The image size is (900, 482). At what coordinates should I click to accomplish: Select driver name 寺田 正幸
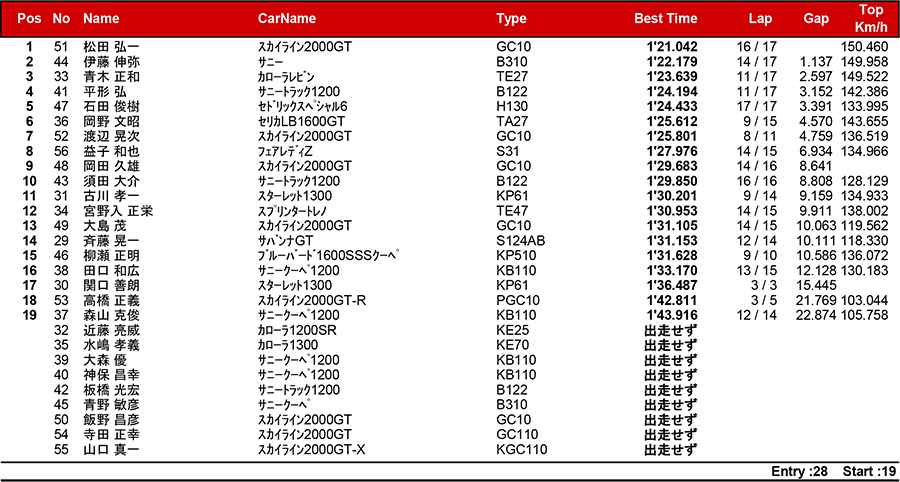pos(111,435)
